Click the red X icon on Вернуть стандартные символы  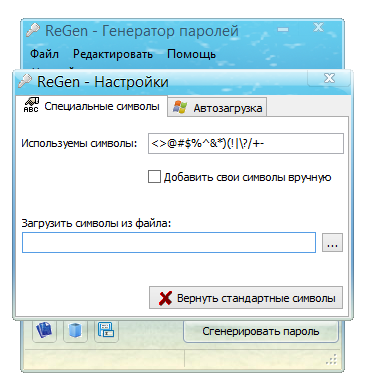pos(165,298)
